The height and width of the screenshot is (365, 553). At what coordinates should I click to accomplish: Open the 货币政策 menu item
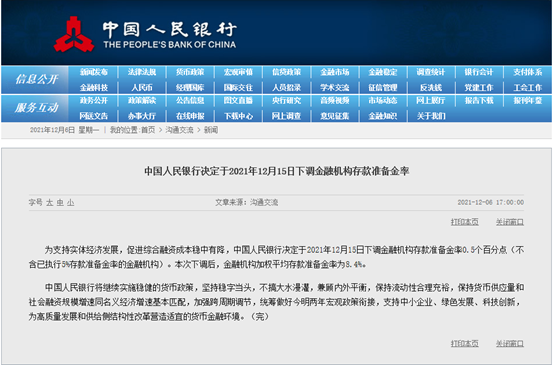(190, 72)
